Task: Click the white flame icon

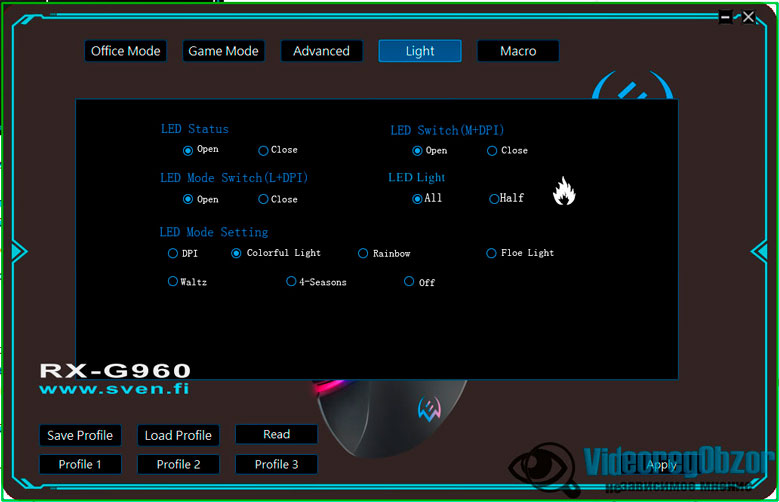Action: point(564,191)
